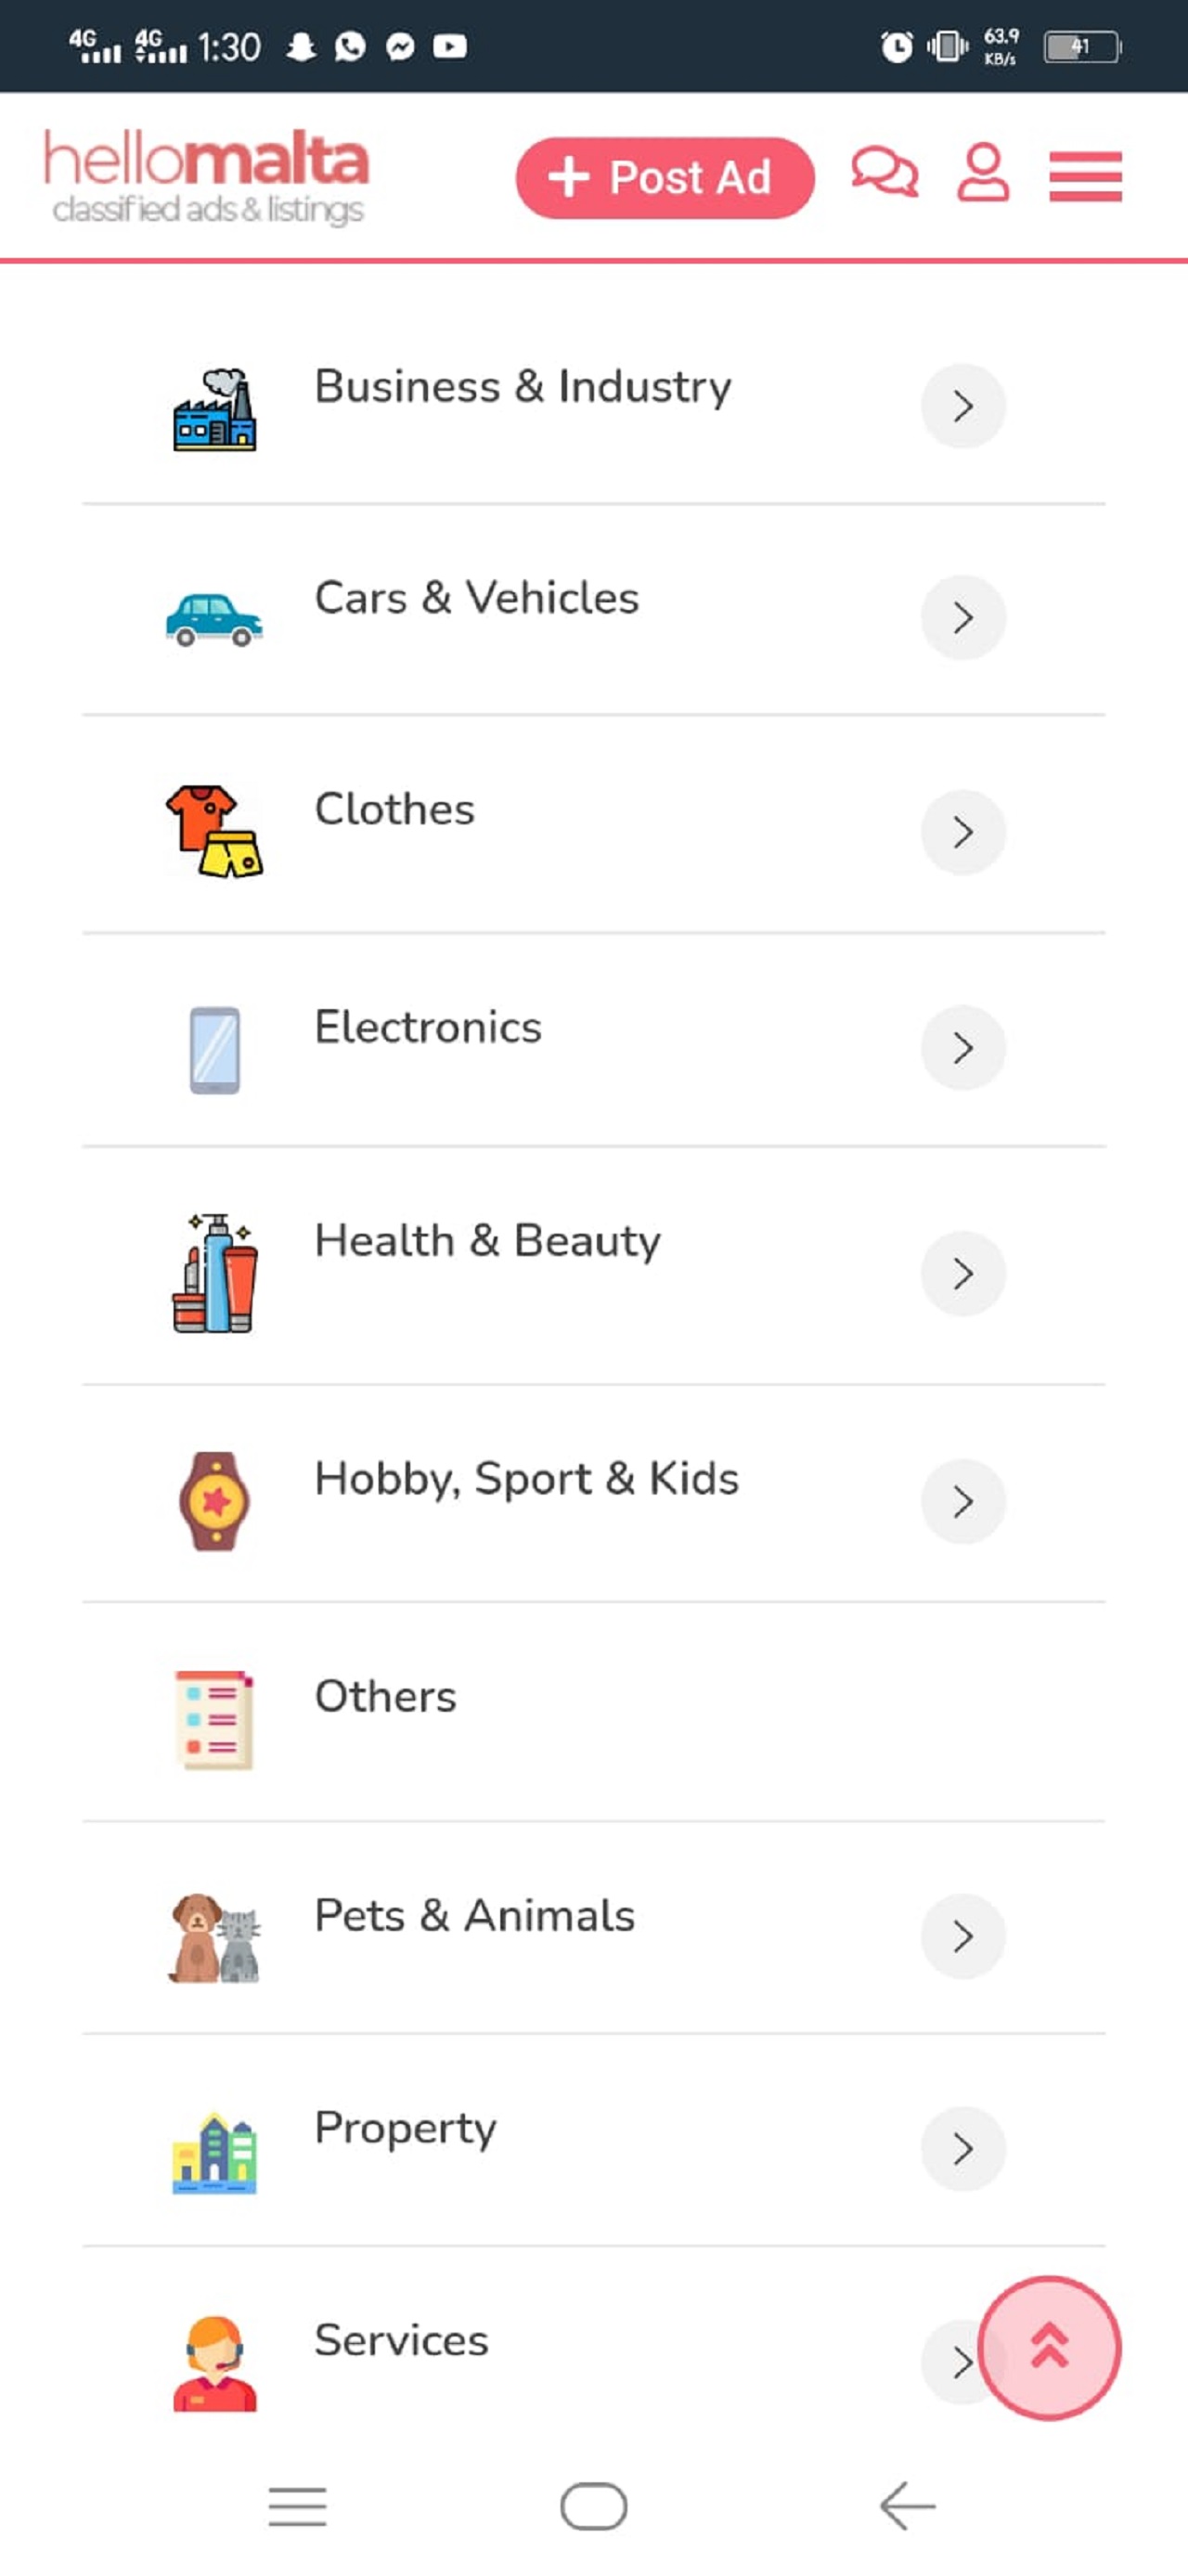This screenshot has height=2576, width=1188.
Task: Open the hamburger menu
Action: 1085,177
